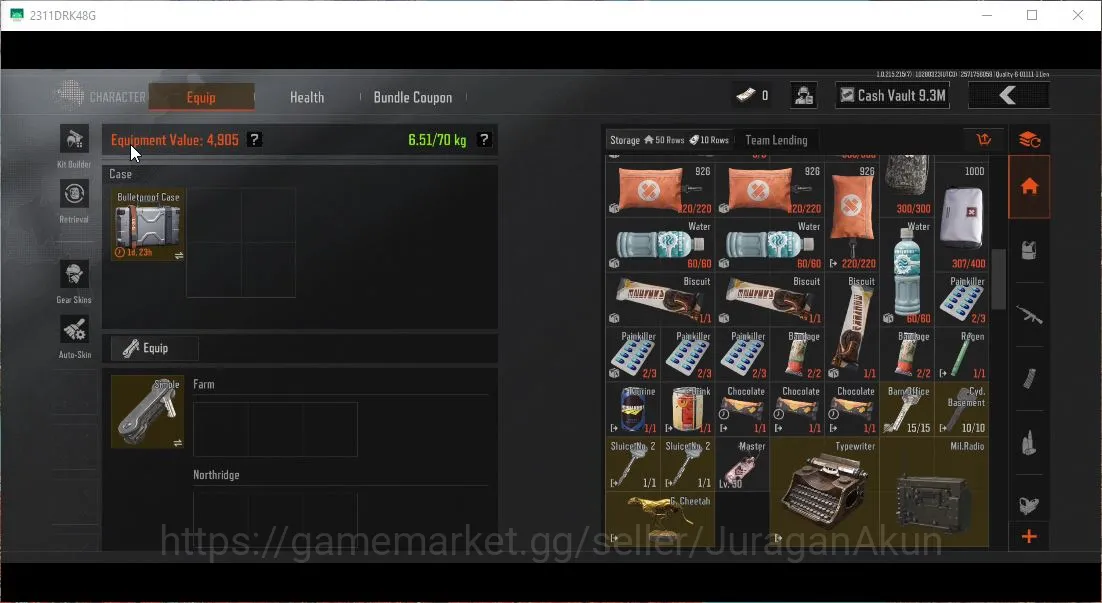This screenshot has width=1102, height=603.
Task: Select the blue caffeine drink can
Action: [x=633, y=409]
